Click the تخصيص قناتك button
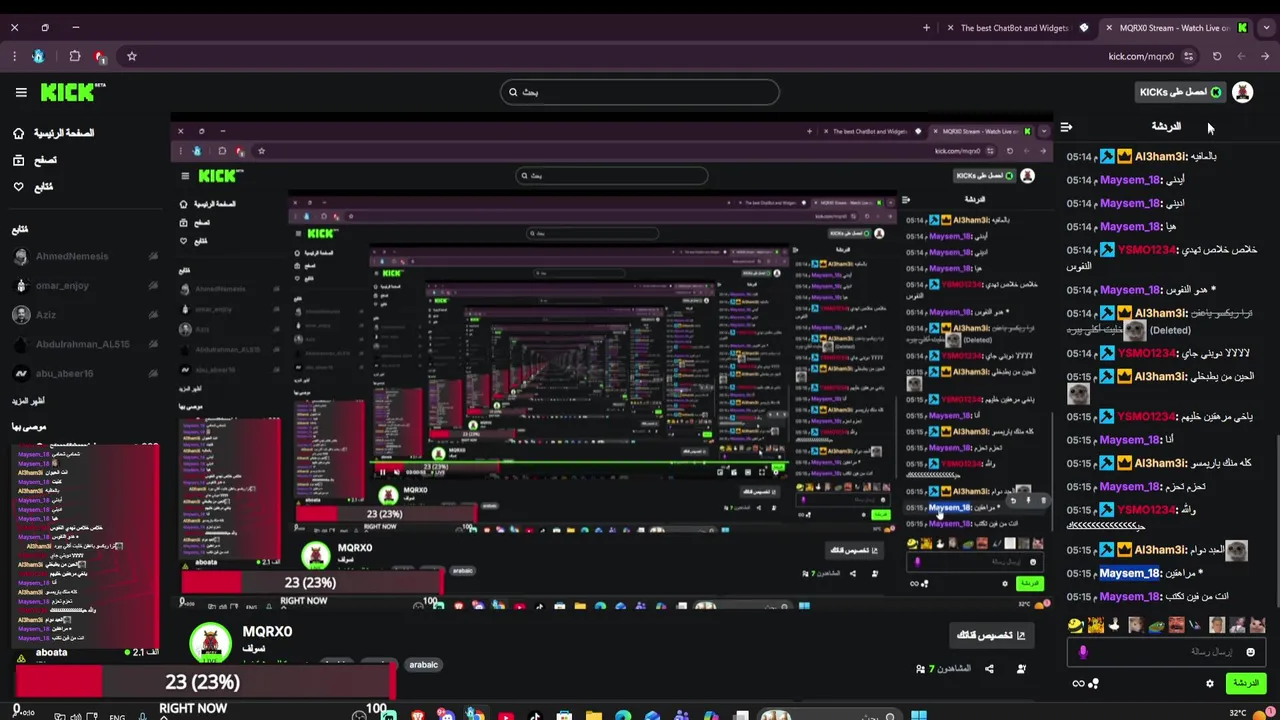 click(991, 635)
